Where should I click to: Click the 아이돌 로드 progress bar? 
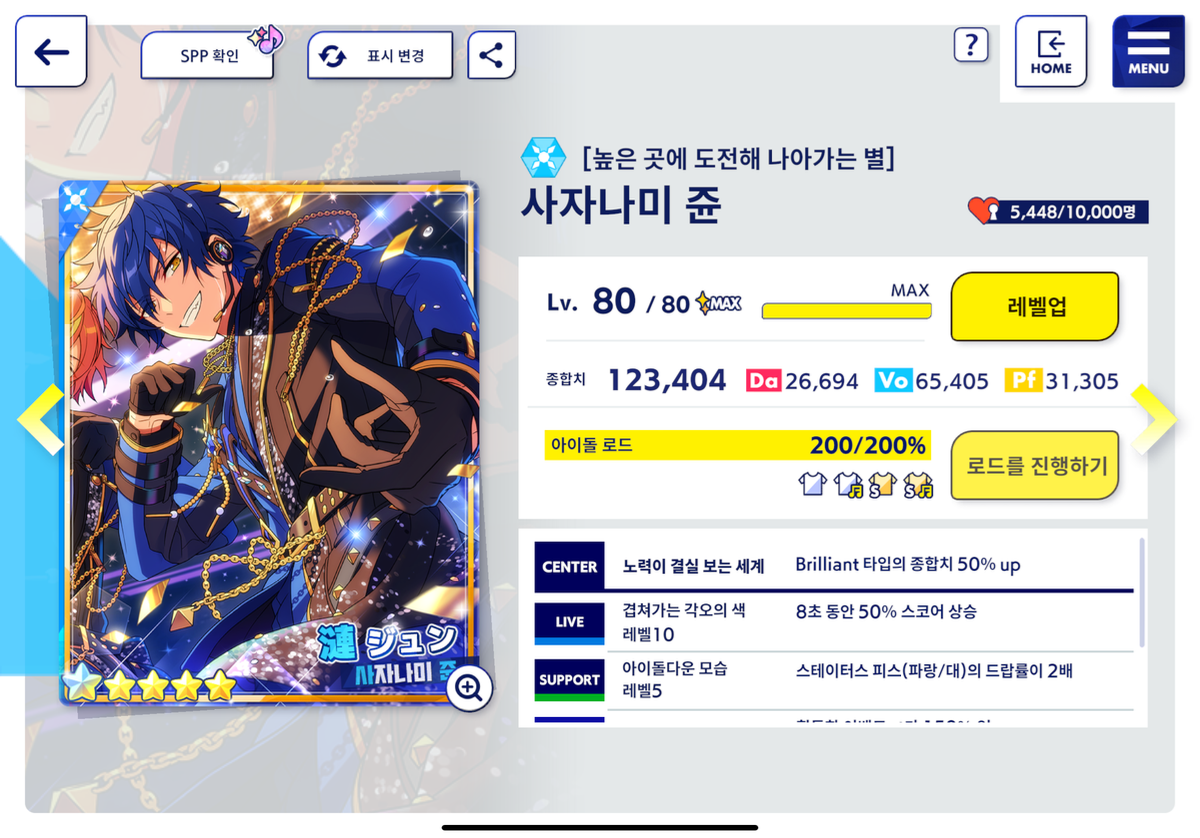click(738, 445)
